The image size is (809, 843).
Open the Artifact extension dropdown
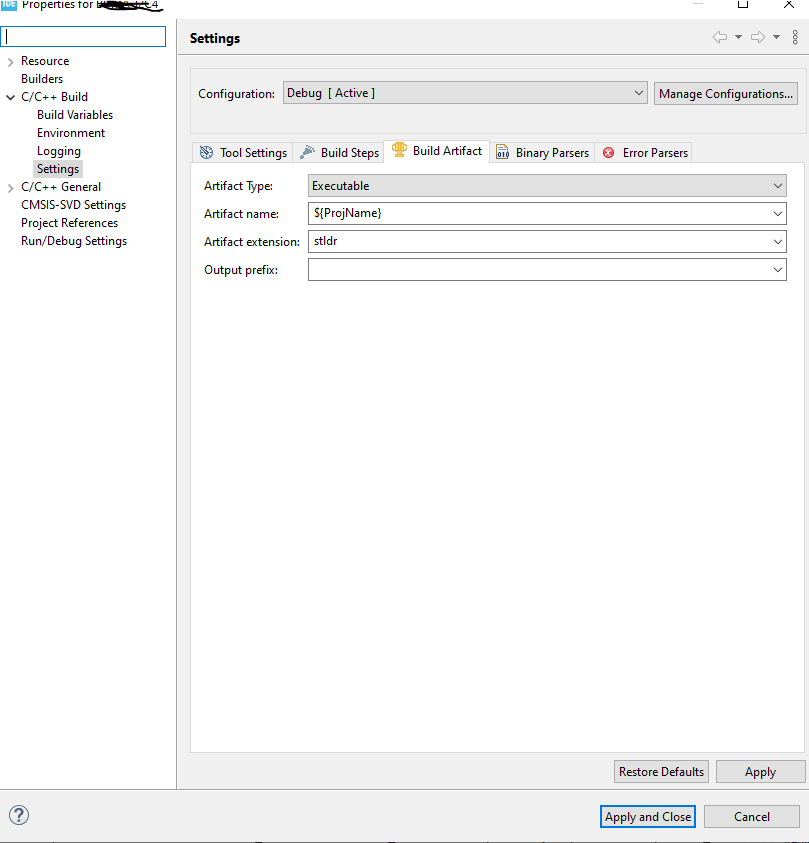(x=778, y=241)
